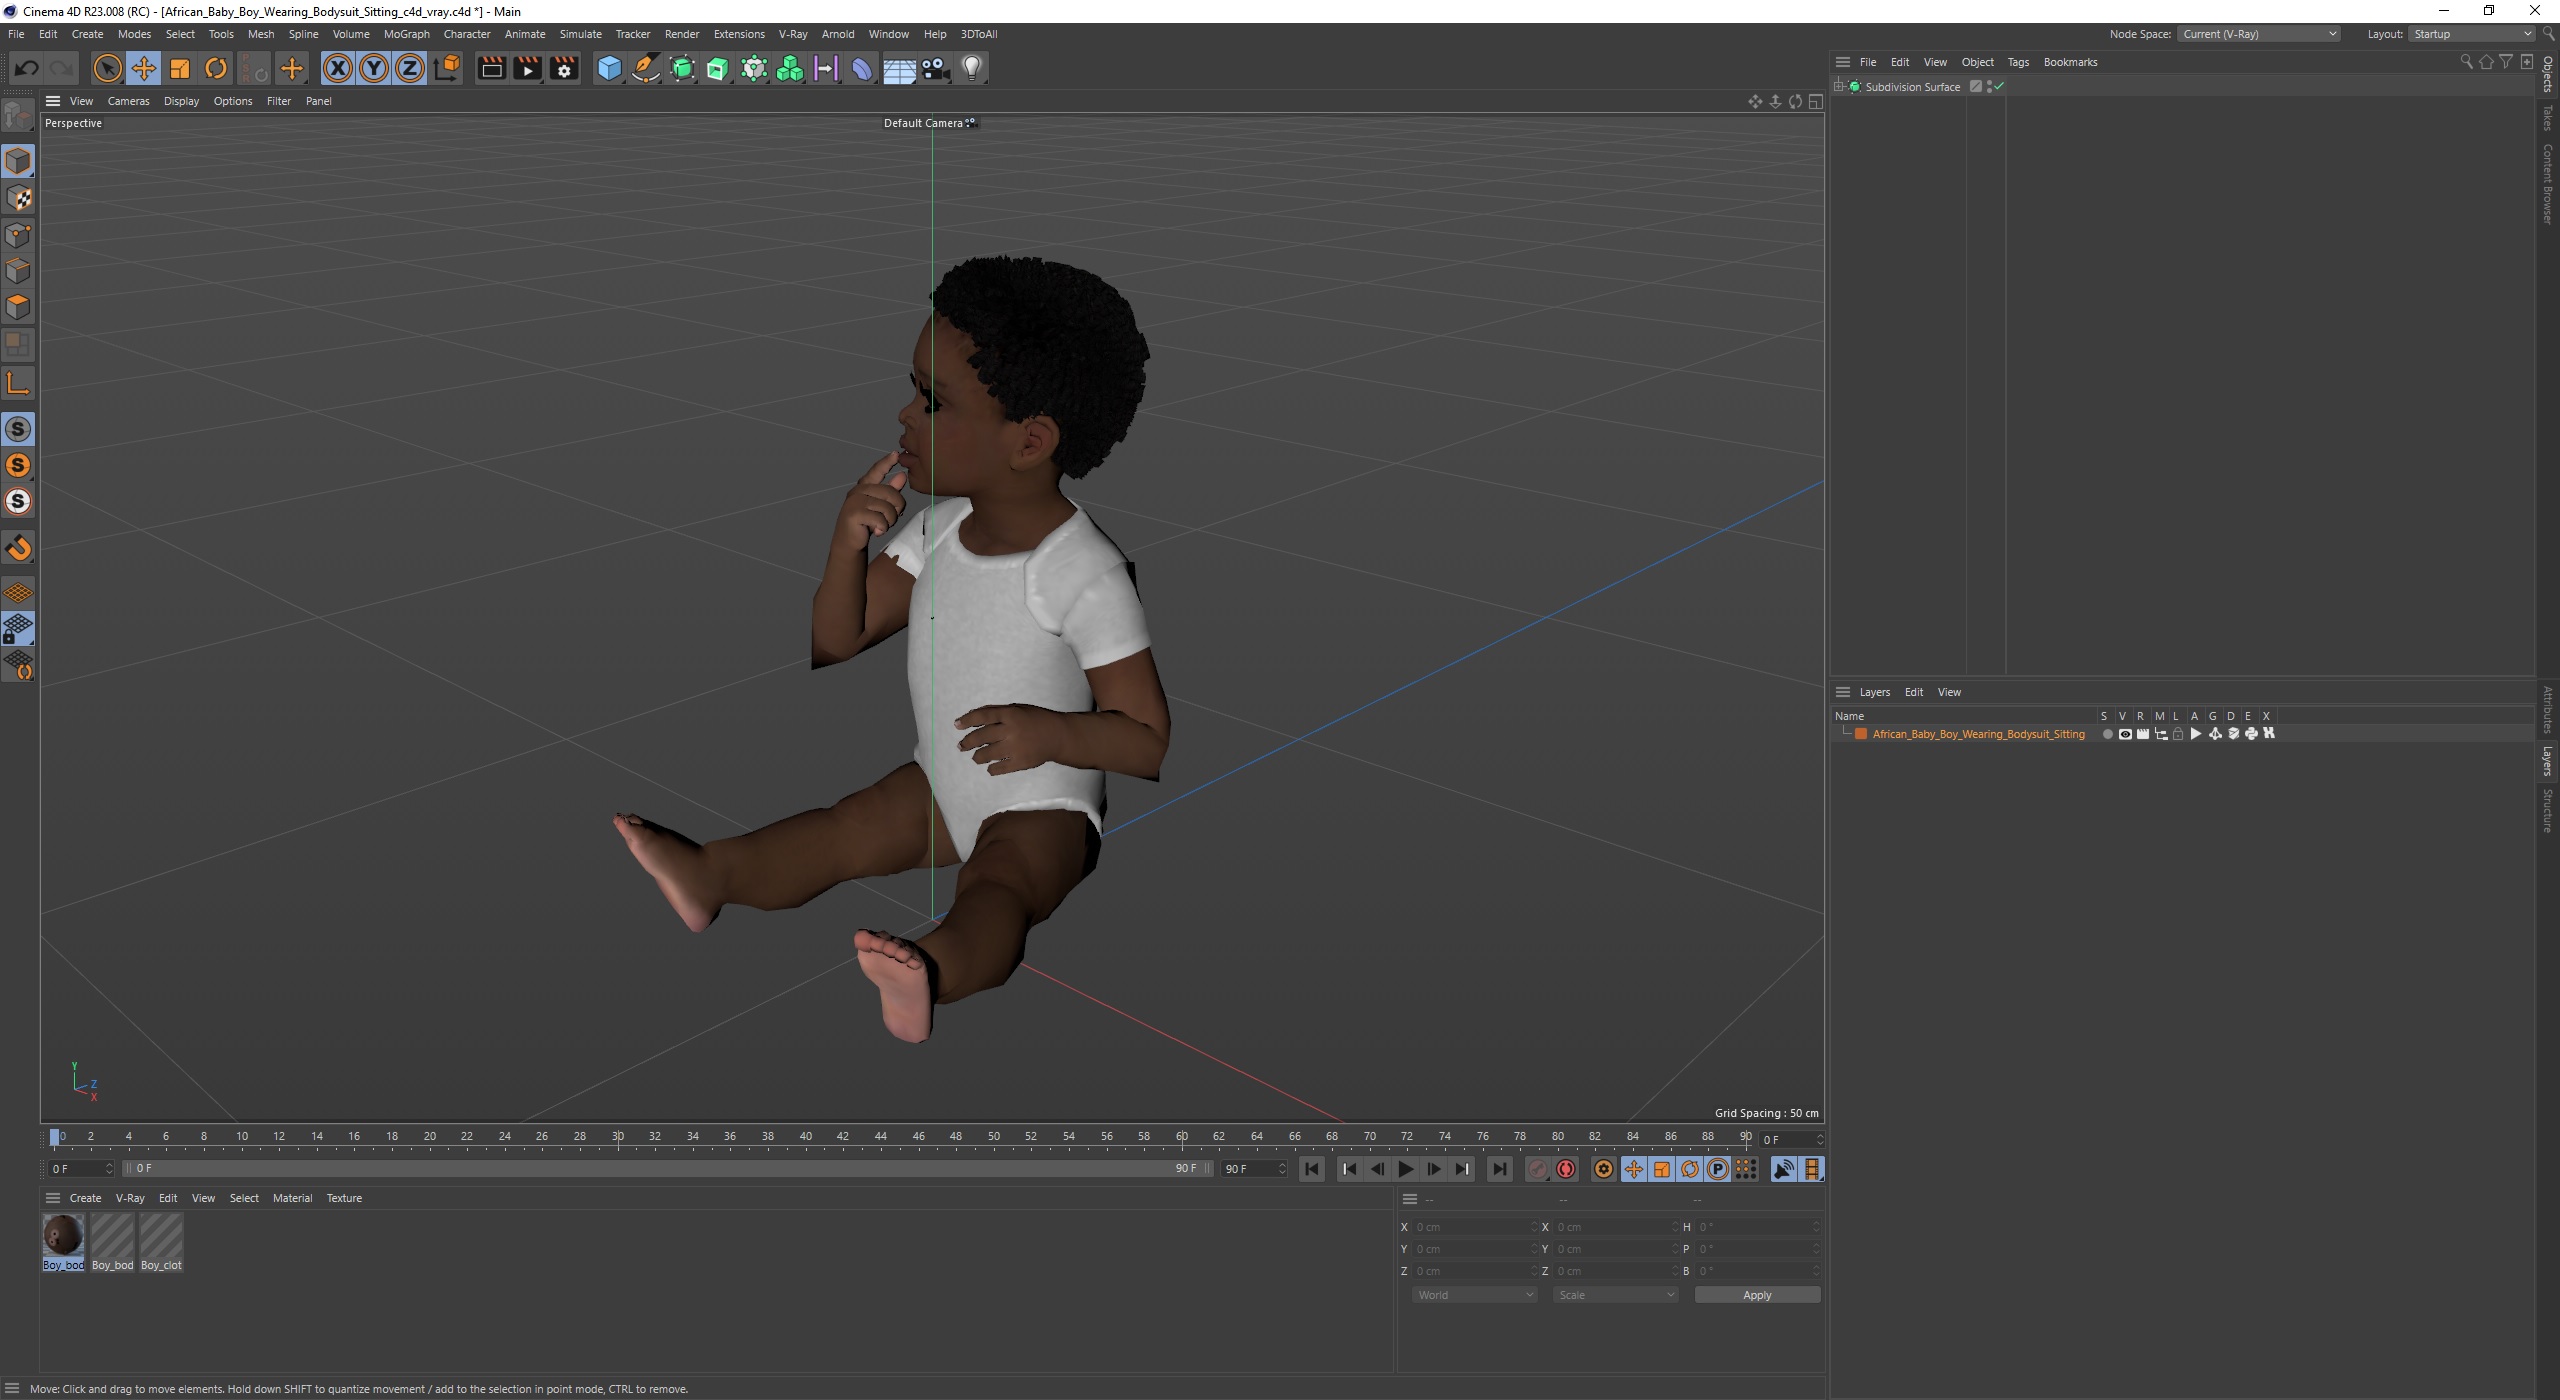The height and width of the screenshot is (1400, 2560).
Task: Select the Rotate tool
Action: pyautogui.click(x=216, y=68)
